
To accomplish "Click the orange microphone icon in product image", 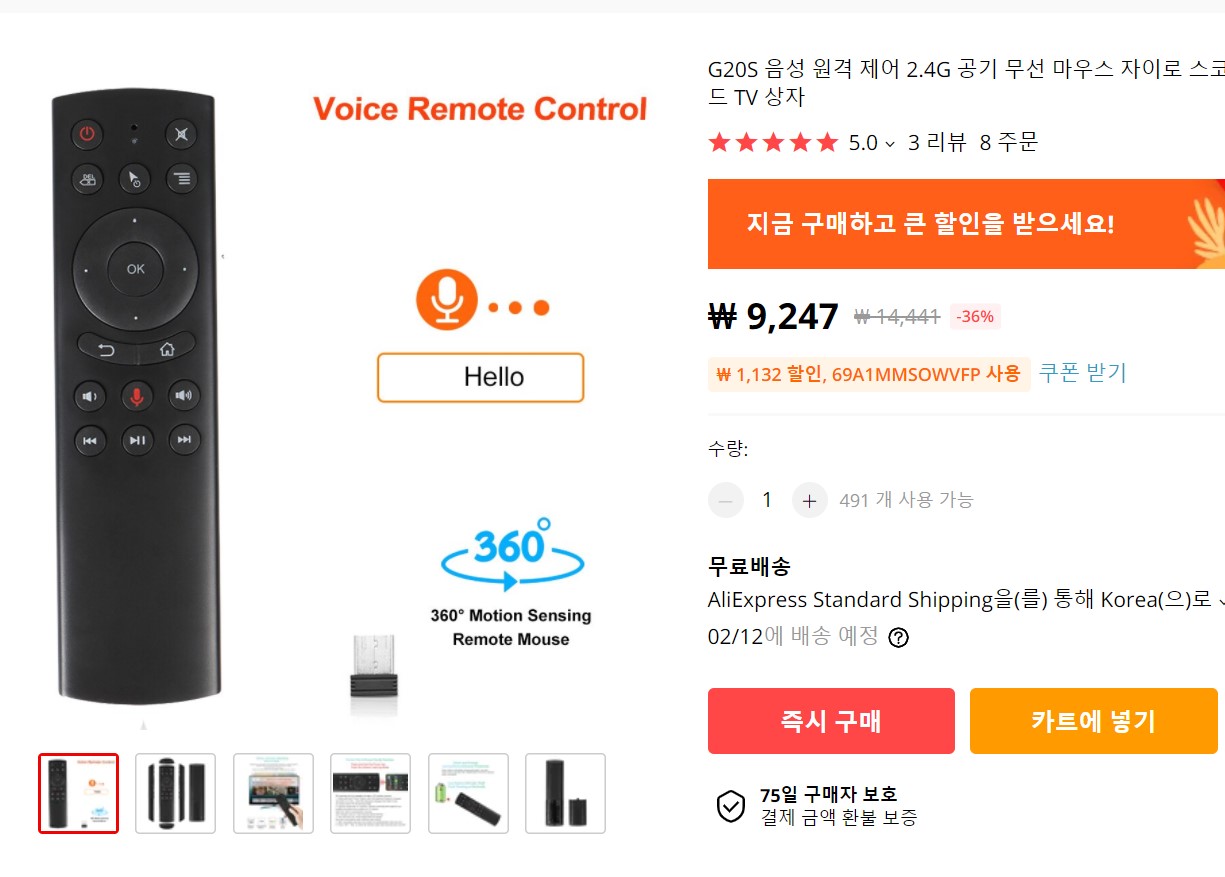I will click(446, 299).
